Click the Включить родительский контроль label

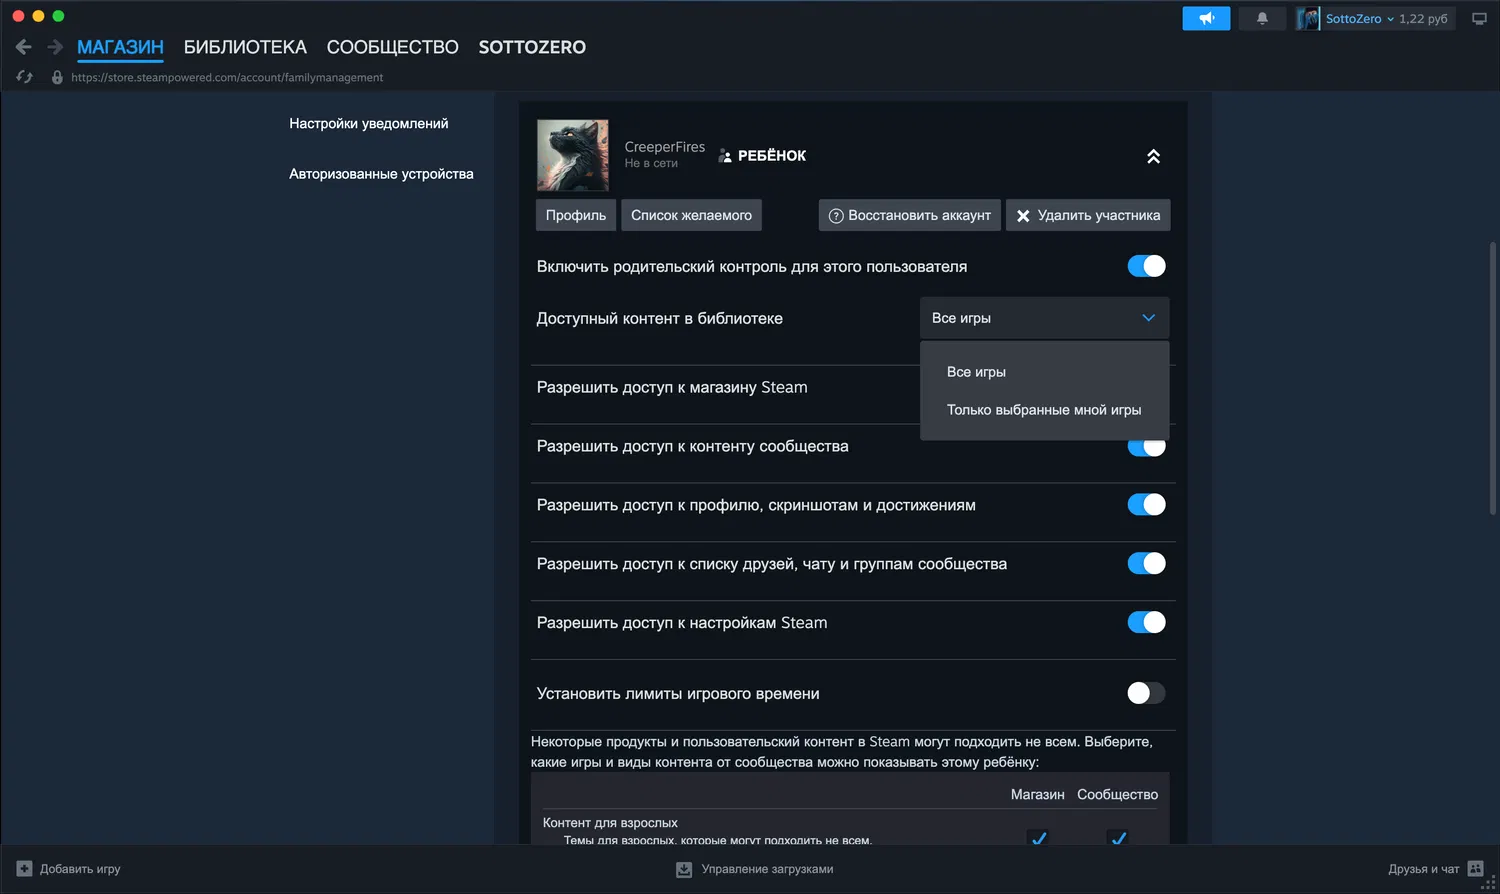[x=752, y=266]
